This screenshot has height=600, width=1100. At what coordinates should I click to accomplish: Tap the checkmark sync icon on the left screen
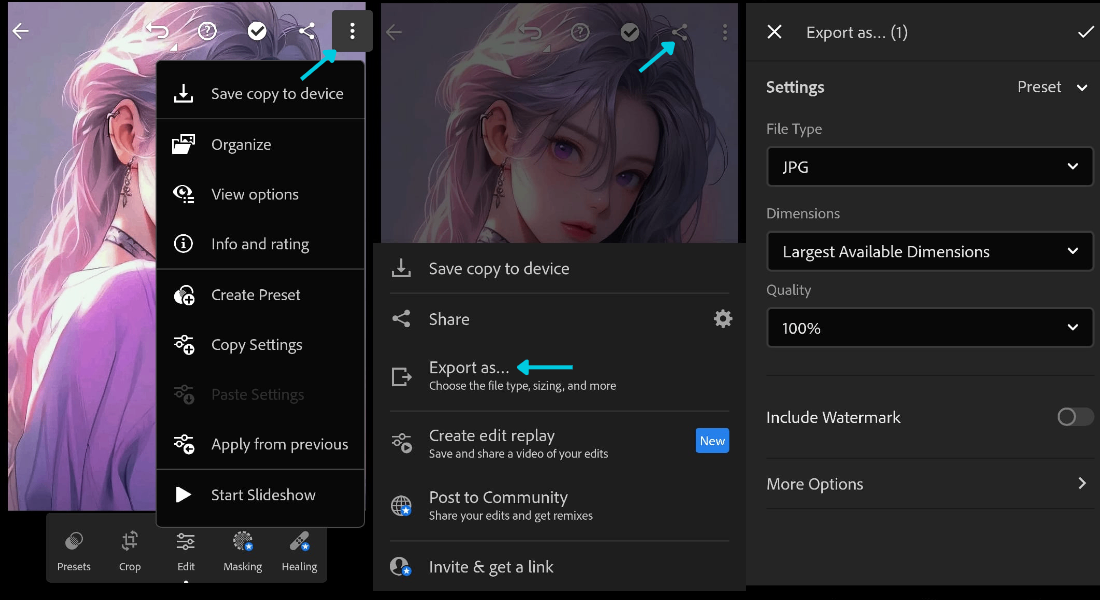[x=257, y=31]
